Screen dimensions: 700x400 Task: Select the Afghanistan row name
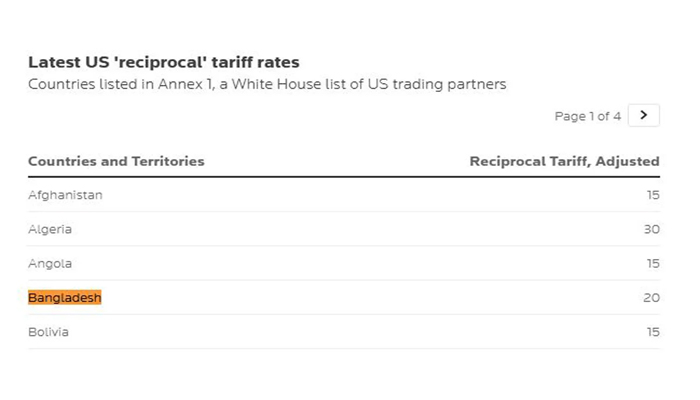[x=65, y=195]
